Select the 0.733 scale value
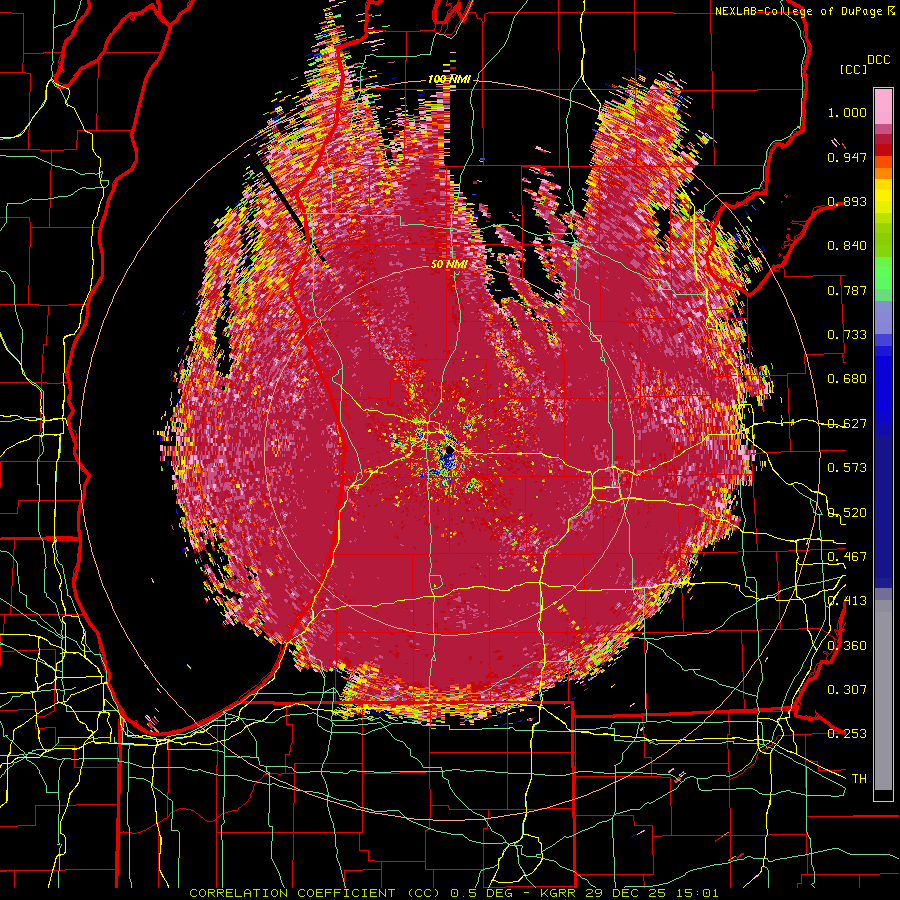Image resolution: width=900 pixels, height=900 pixels. [x=847, y=335]
